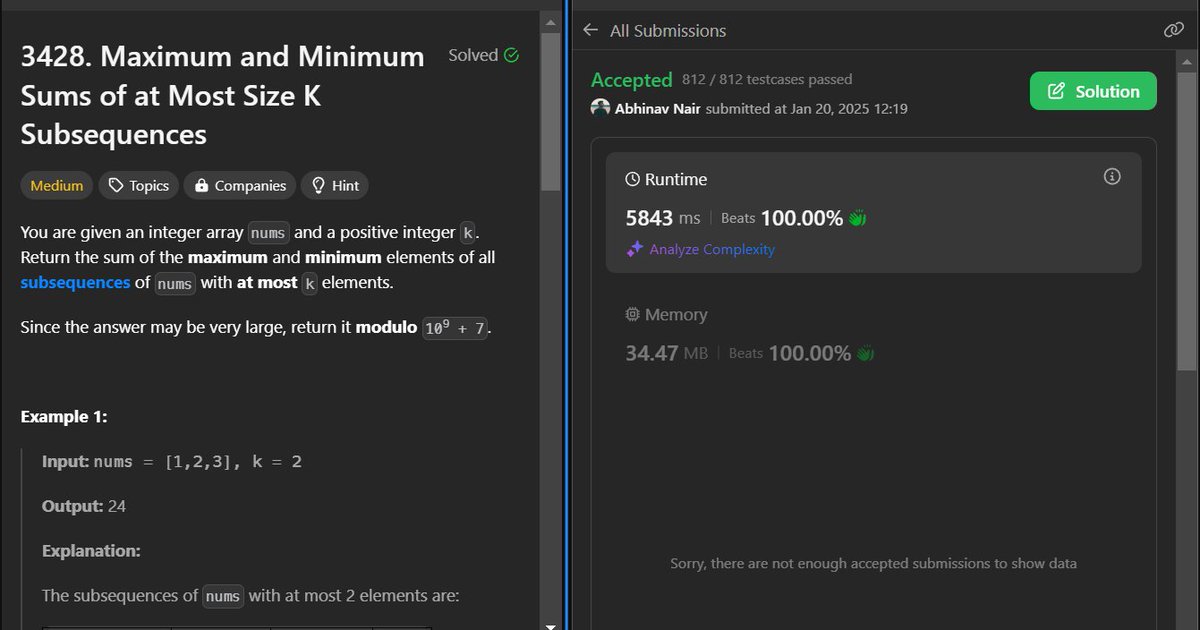
Task: Open the green Solution button
Action: click(x=1093, y=91)
